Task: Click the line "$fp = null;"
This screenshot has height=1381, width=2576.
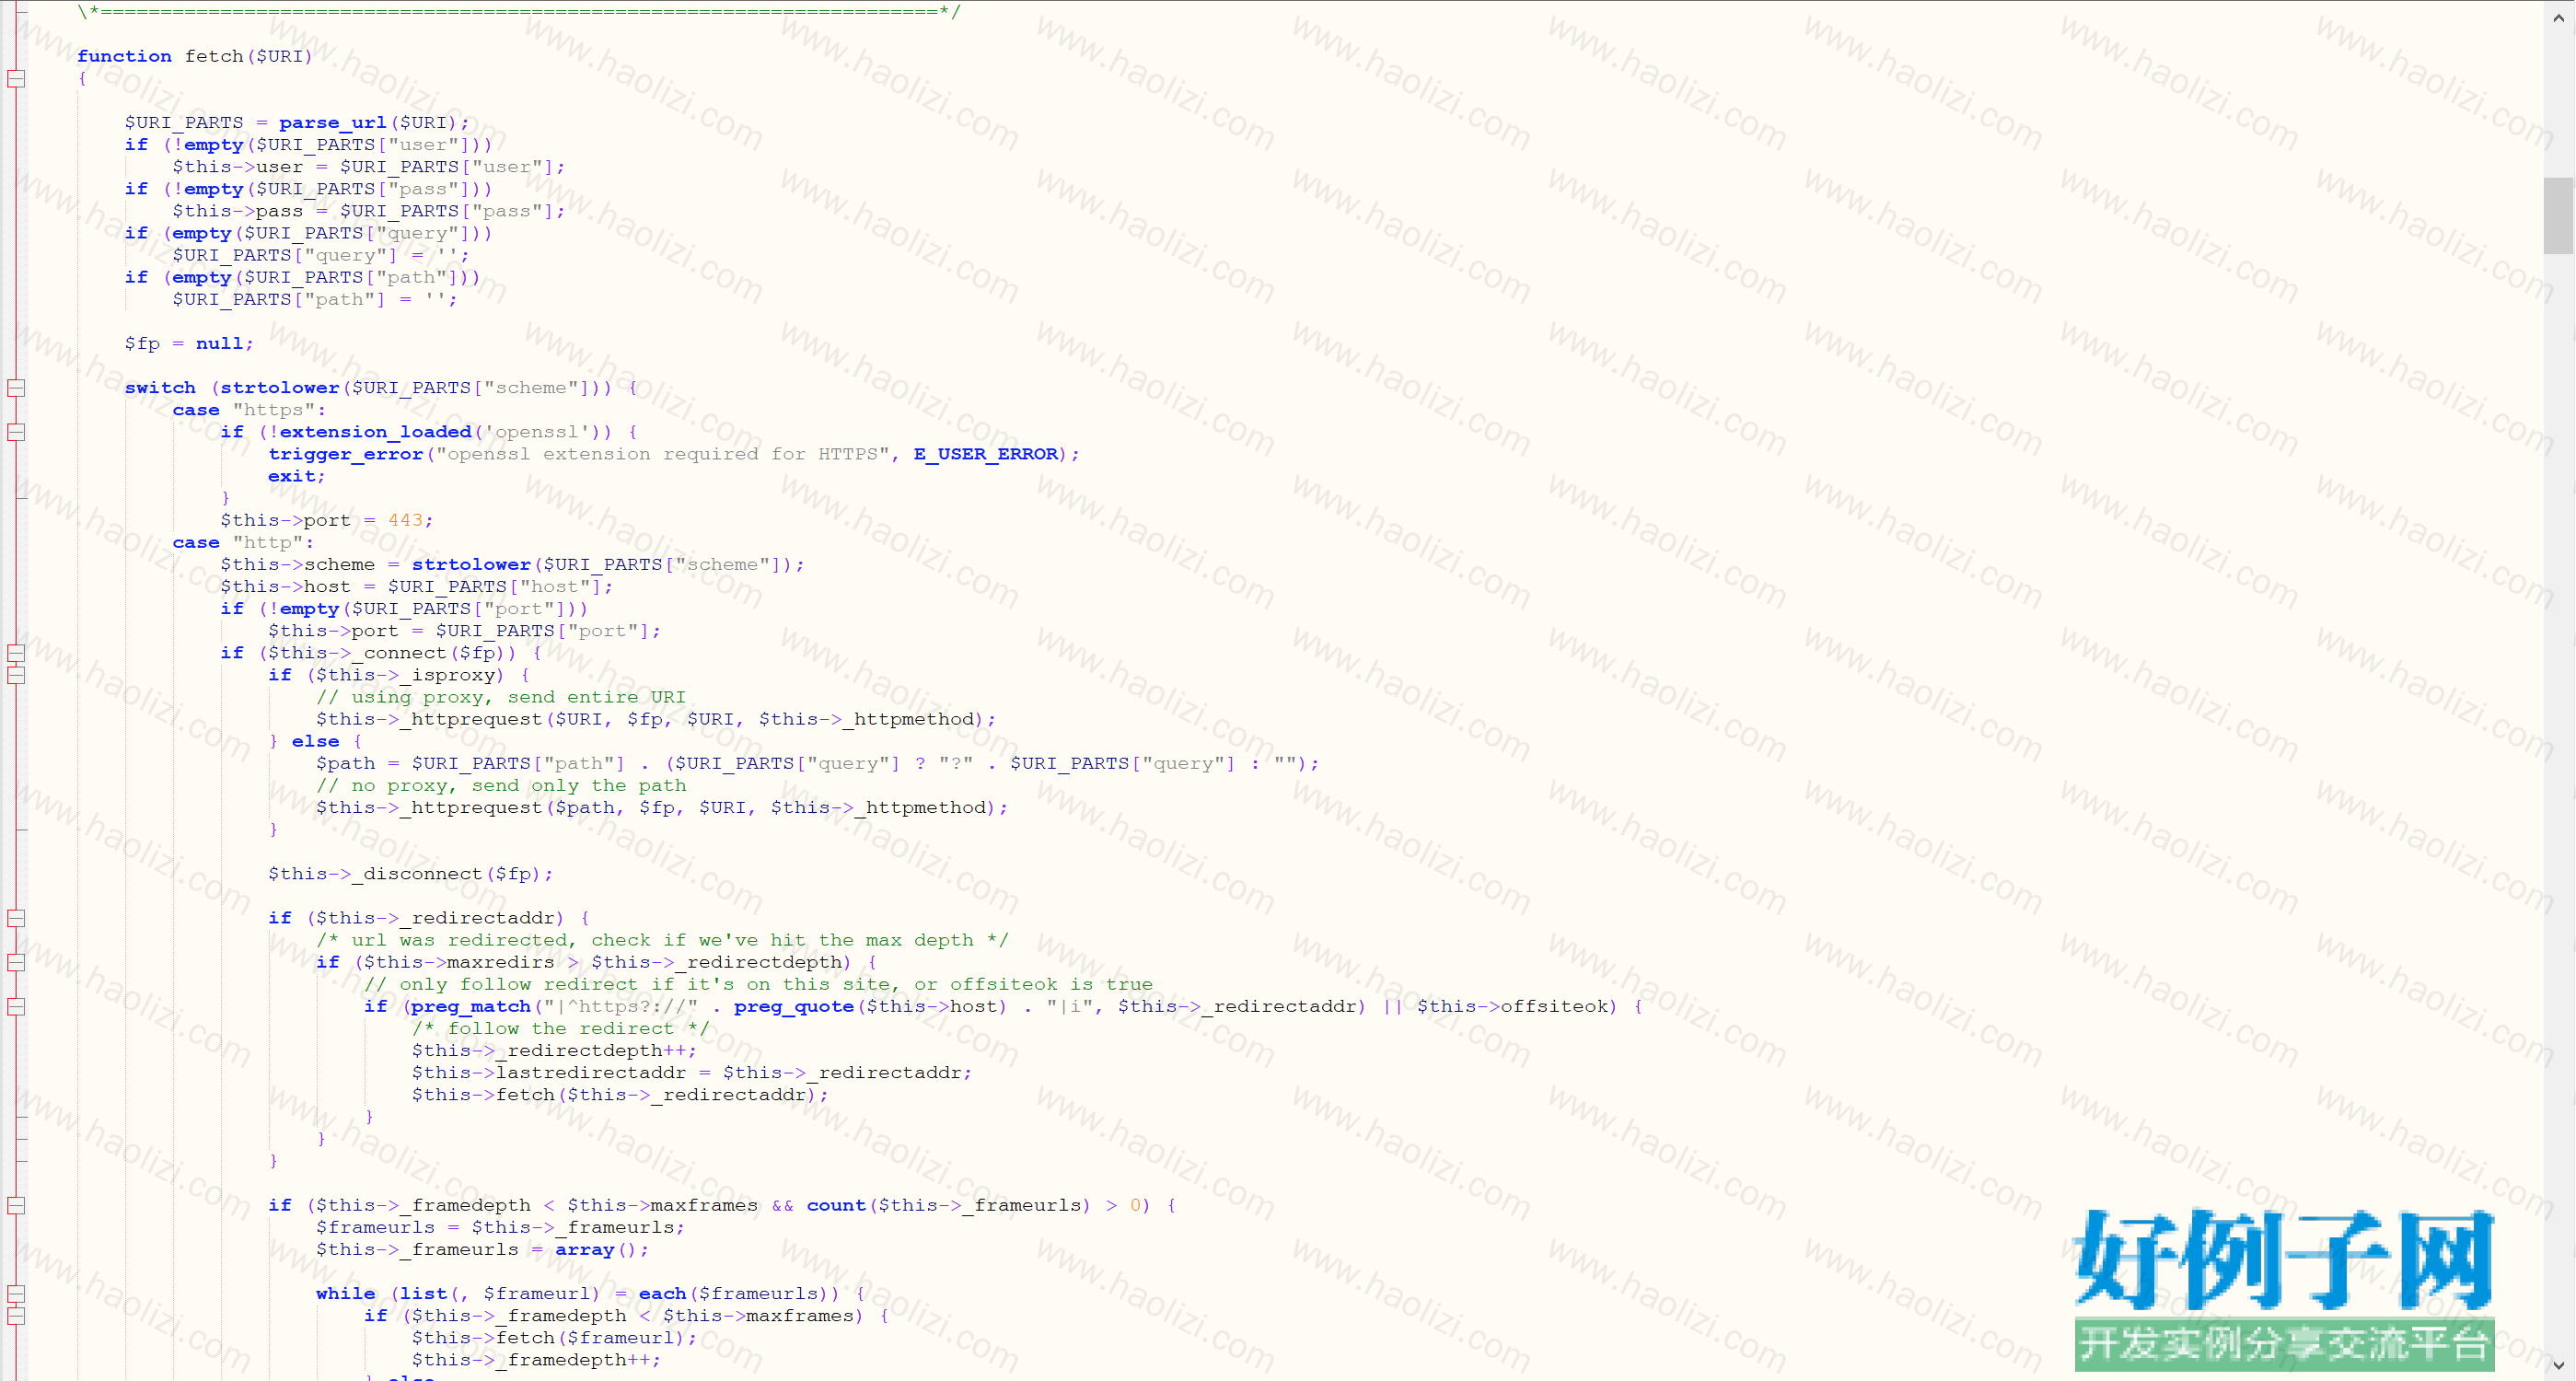Action: [189, 343]
